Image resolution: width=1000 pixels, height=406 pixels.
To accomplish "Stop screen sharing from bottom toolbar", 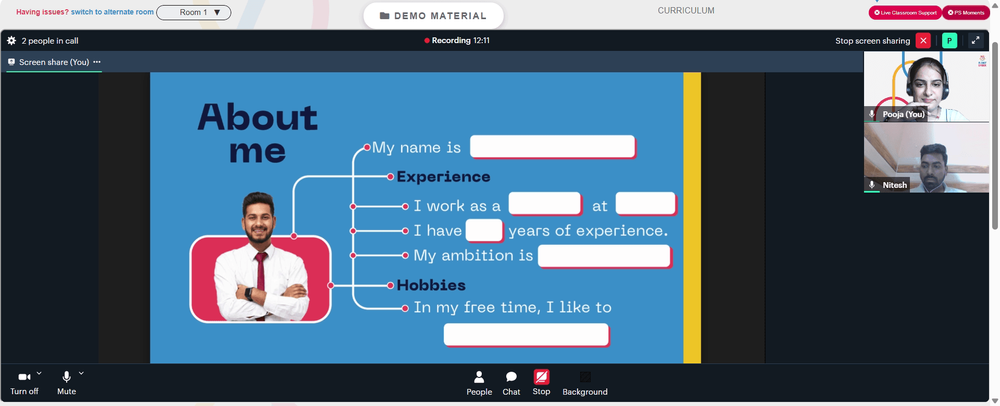I will (x=541, y=383).
